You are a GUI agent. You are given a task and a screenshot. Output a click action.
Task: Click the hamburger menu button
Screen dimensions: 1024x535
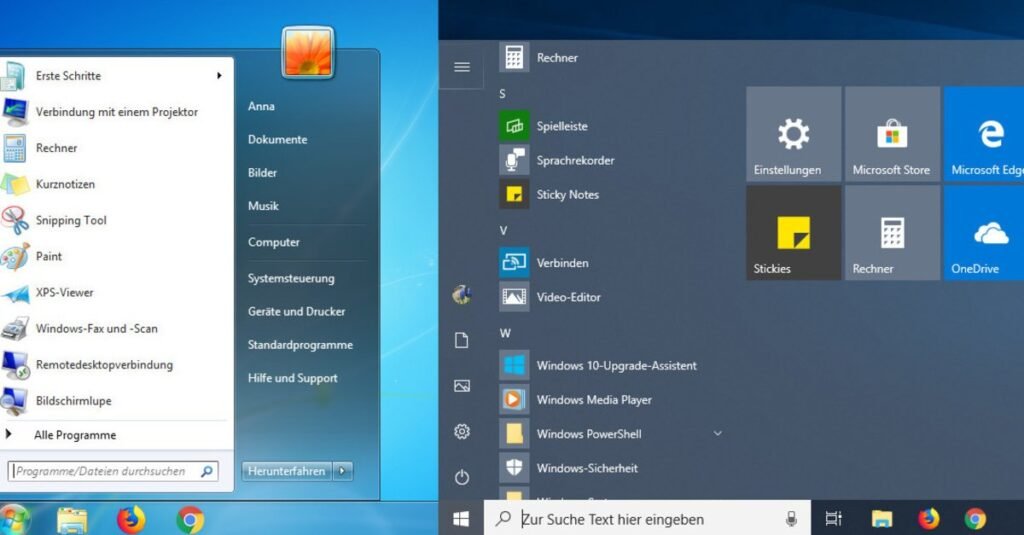[x=462, y=67]
